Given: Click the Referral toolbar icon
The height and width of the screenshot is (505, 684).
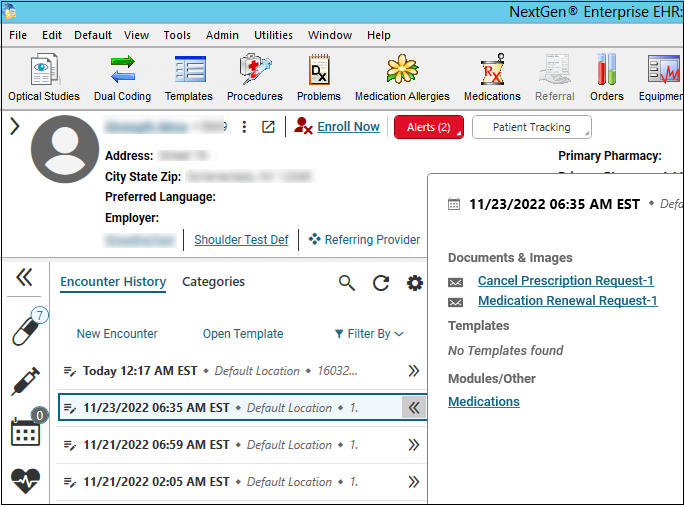Looking at the screenshot, I should tap(555, 78).
